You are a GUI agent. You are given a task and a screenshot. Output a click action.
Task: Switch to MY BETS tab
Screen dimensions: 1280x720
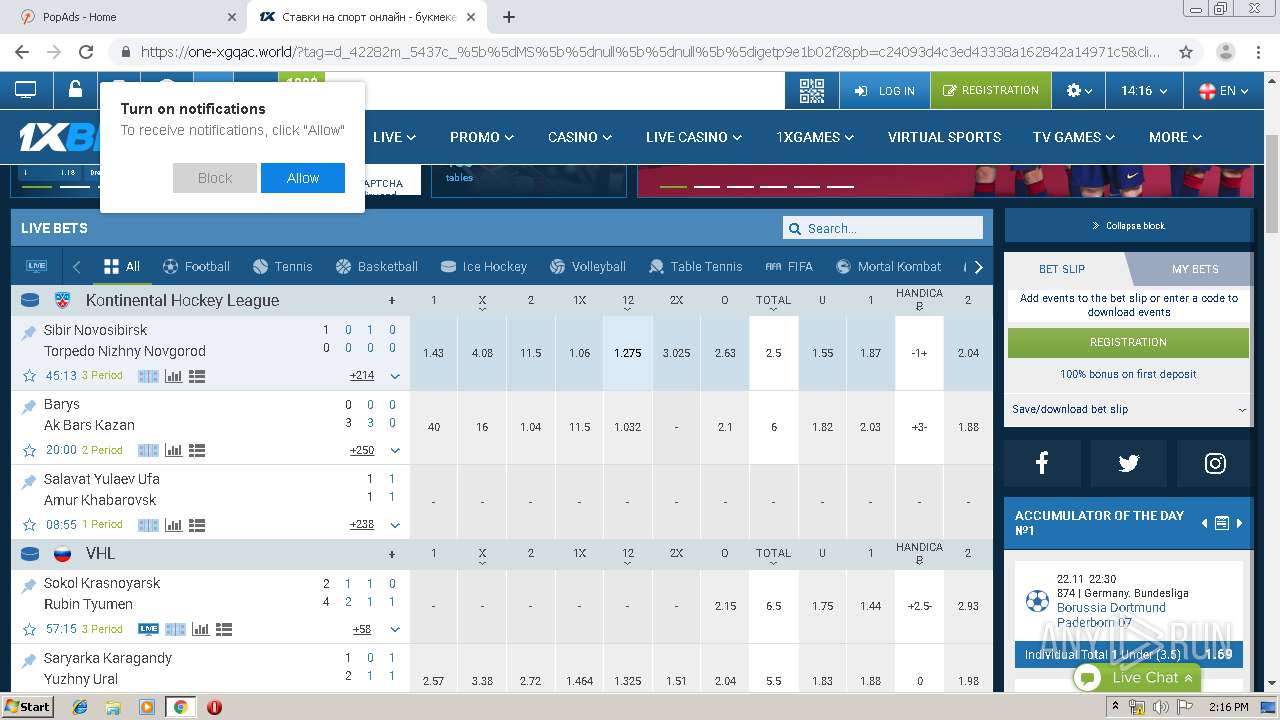(x=1195, y=269)
